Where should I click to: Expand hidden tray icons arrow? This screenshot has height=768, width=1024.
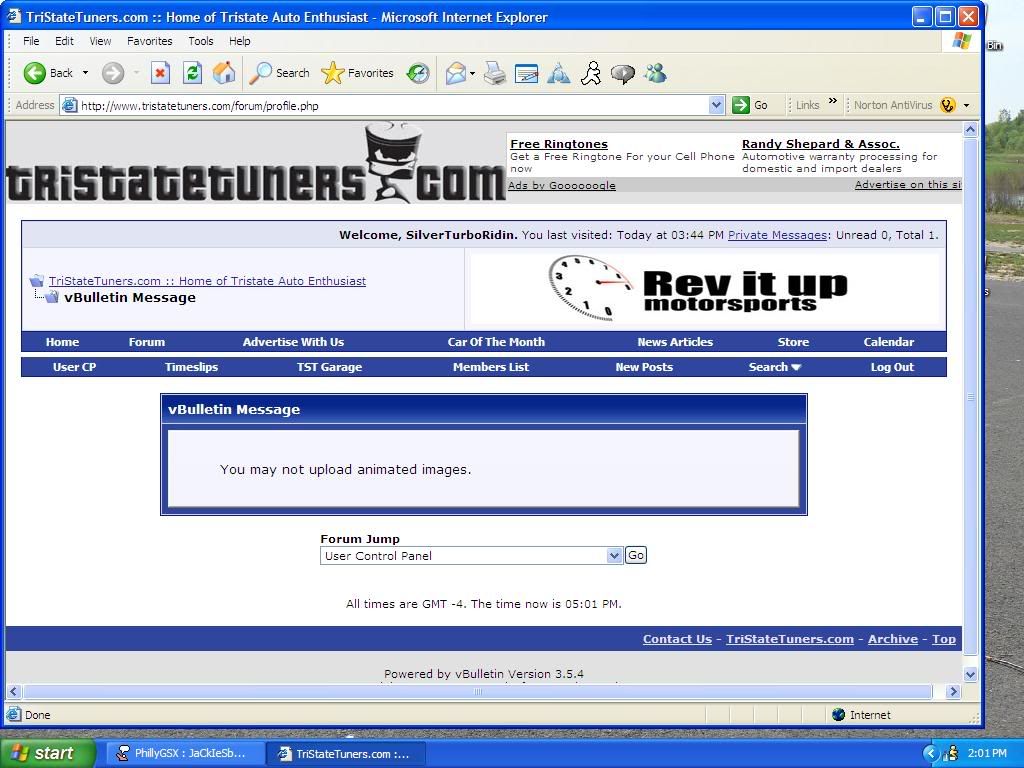930,753
